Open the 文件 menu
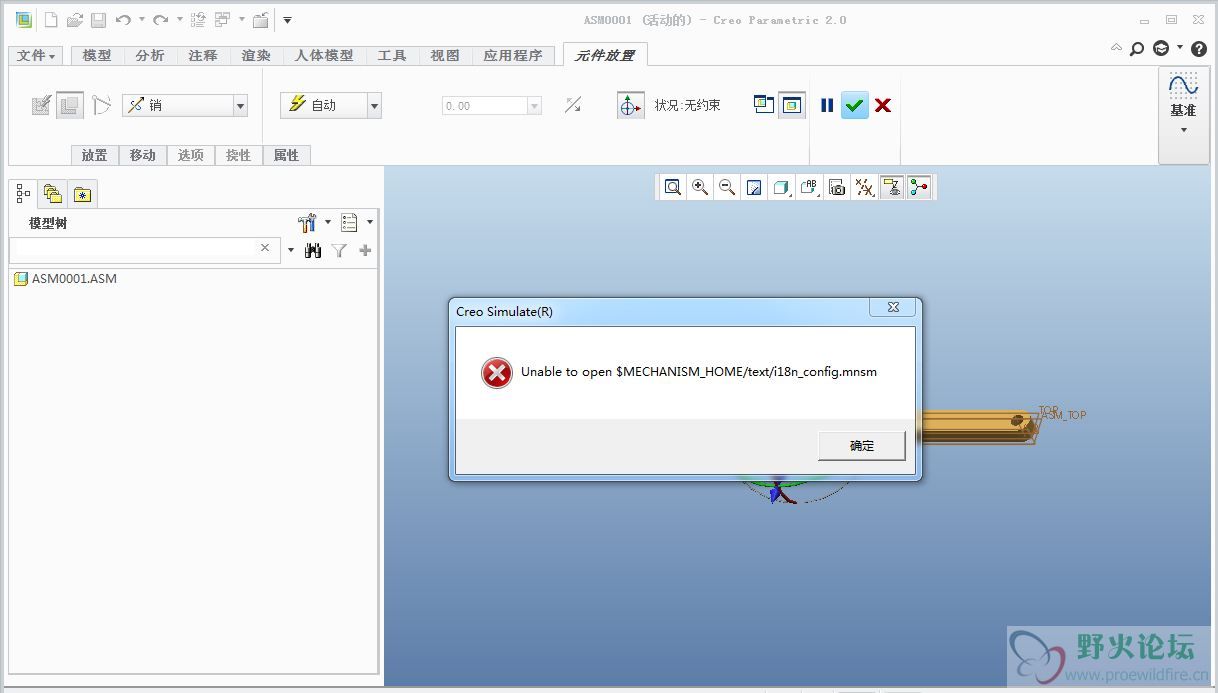This screenshot has height=693, width=1218. (x=36, y=56)
